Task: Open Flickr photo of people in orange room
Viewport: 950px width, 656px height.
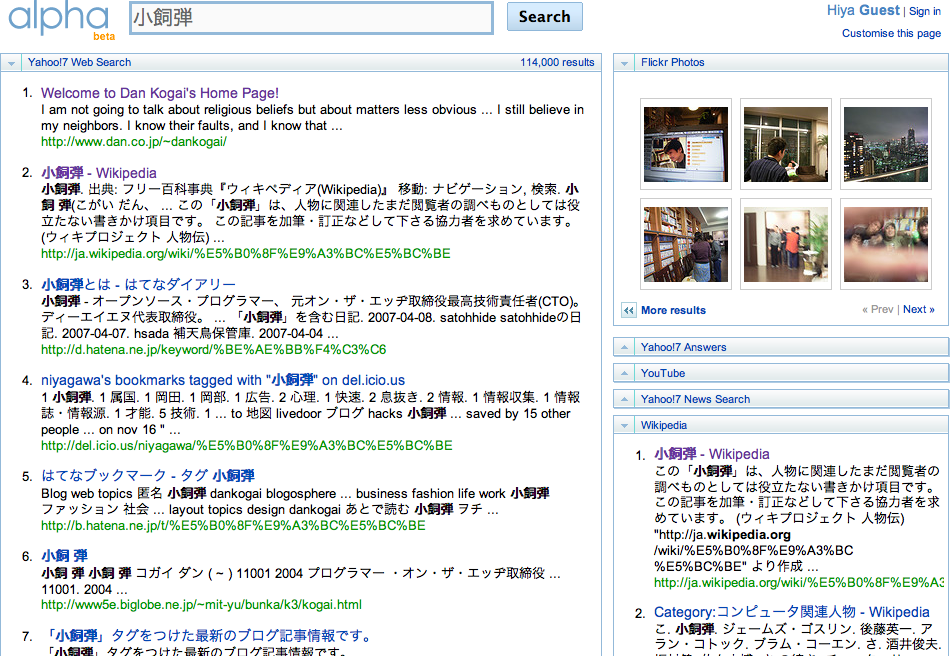Action: pos(786,244)
